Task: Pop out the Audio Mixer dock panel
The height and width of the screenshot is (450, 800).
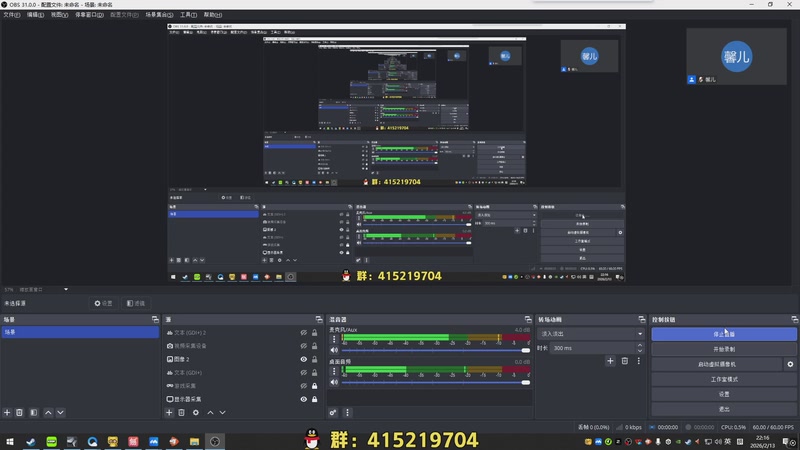Action: click(528, 319)
